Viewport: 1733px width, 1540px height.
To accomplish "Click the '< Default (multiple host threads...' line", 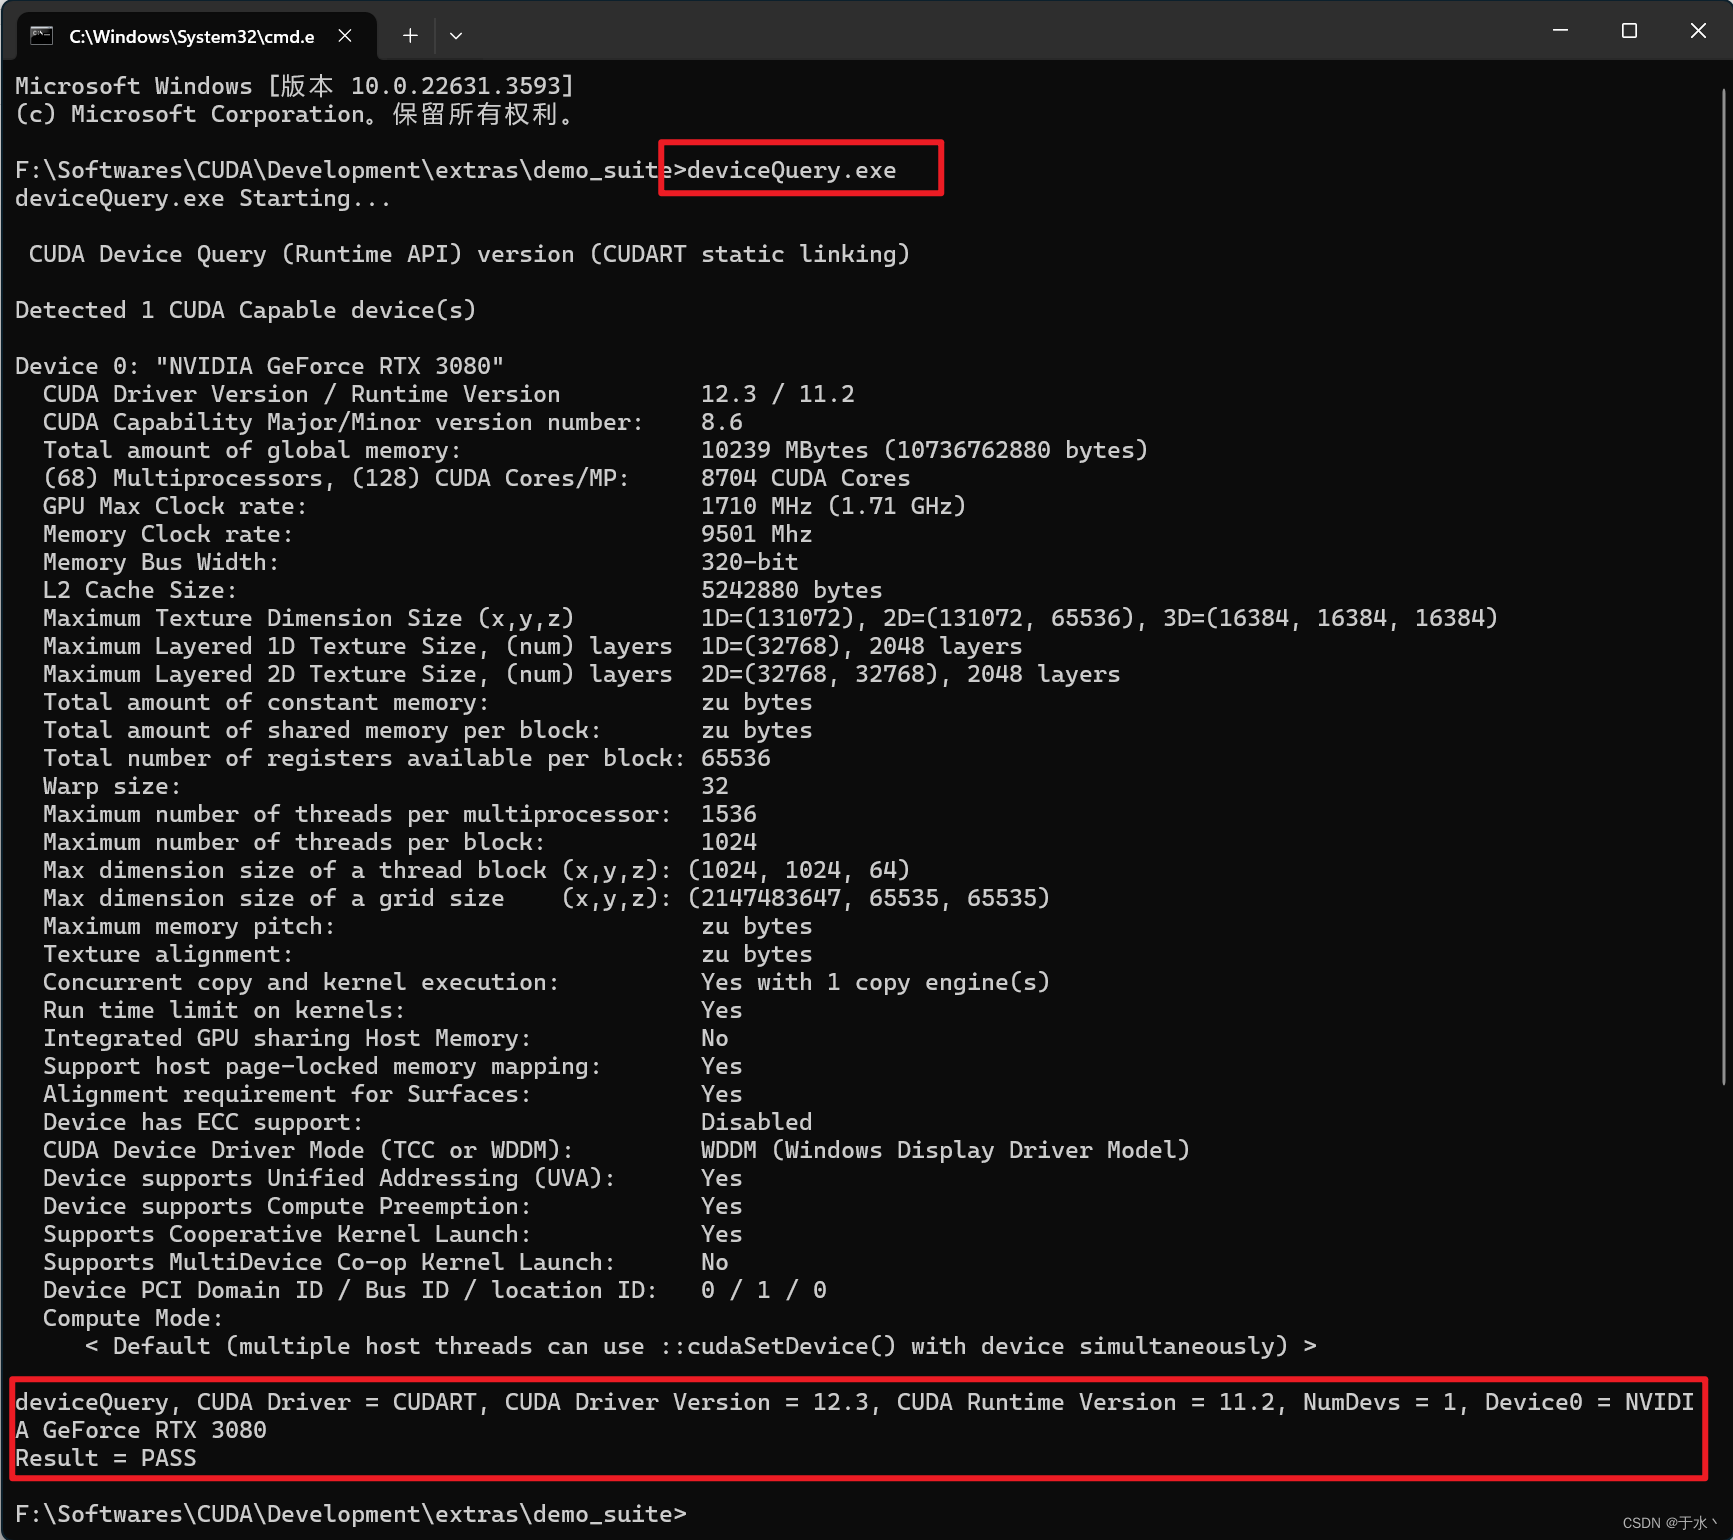I will click(700, 1346).
